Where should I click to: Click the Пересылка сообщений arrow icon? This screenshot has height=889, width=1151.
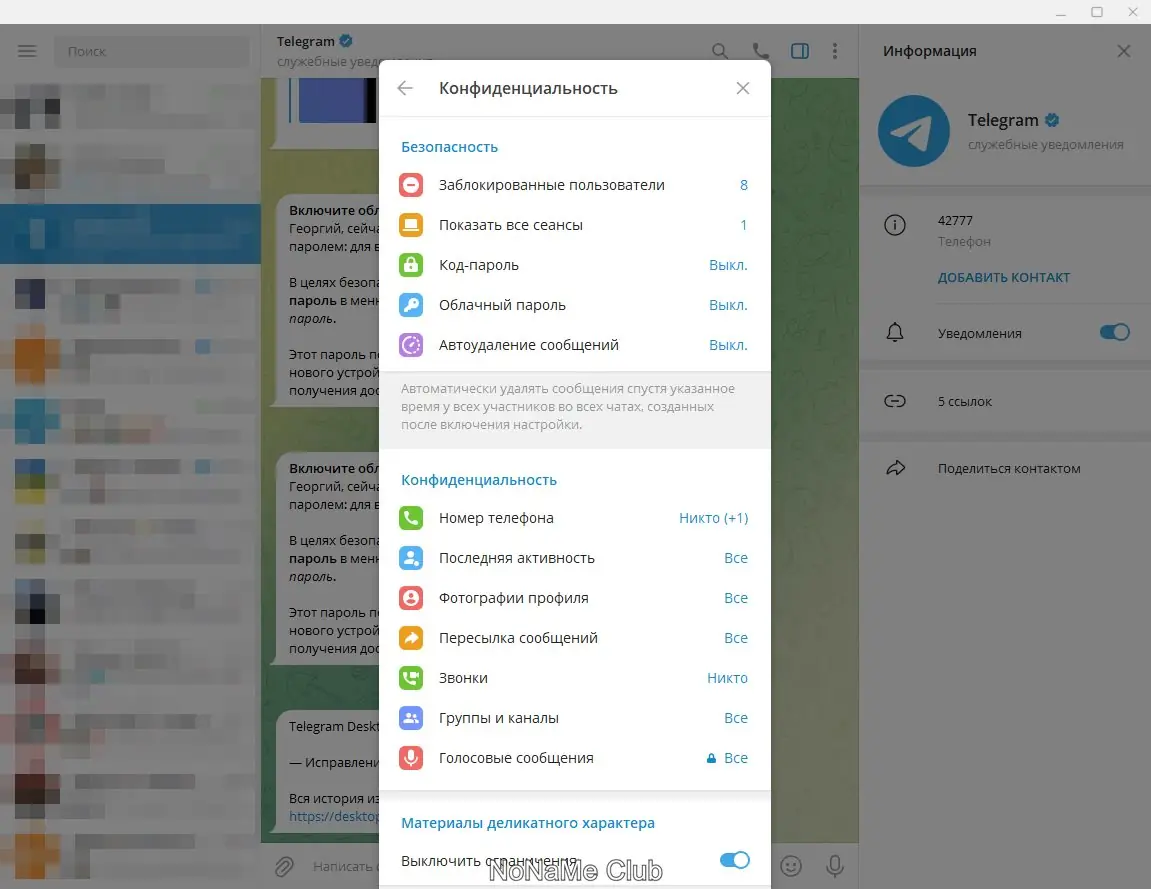pos(411,638)
